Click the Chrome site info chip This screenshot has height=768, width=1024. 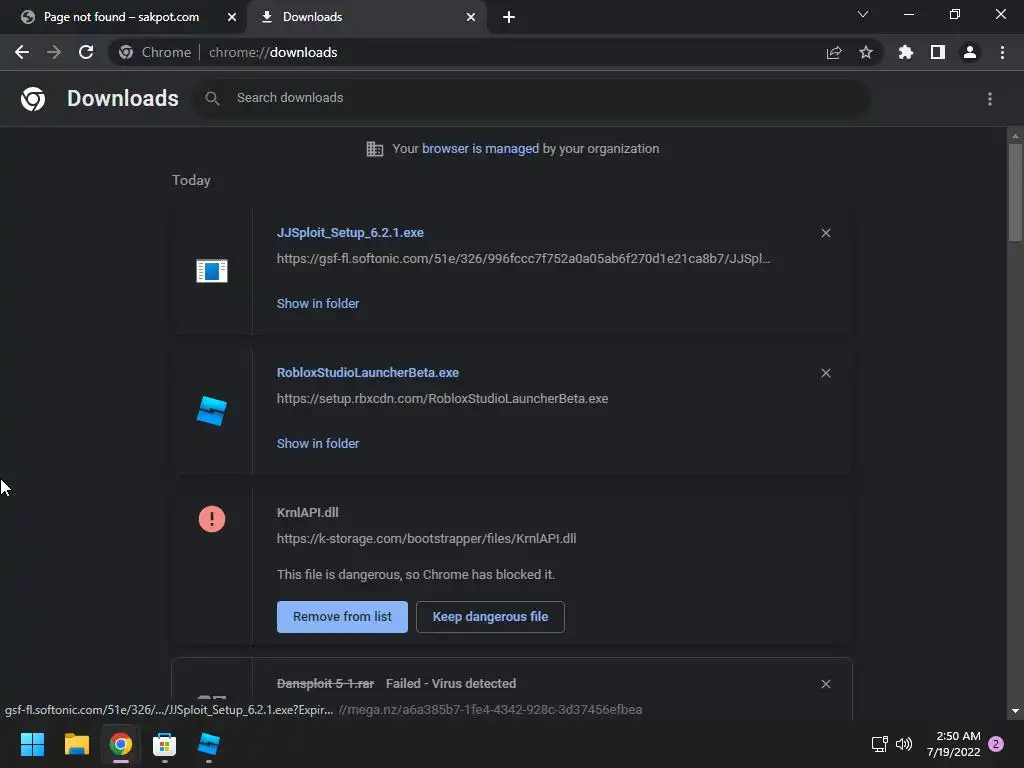coord(155,52)
